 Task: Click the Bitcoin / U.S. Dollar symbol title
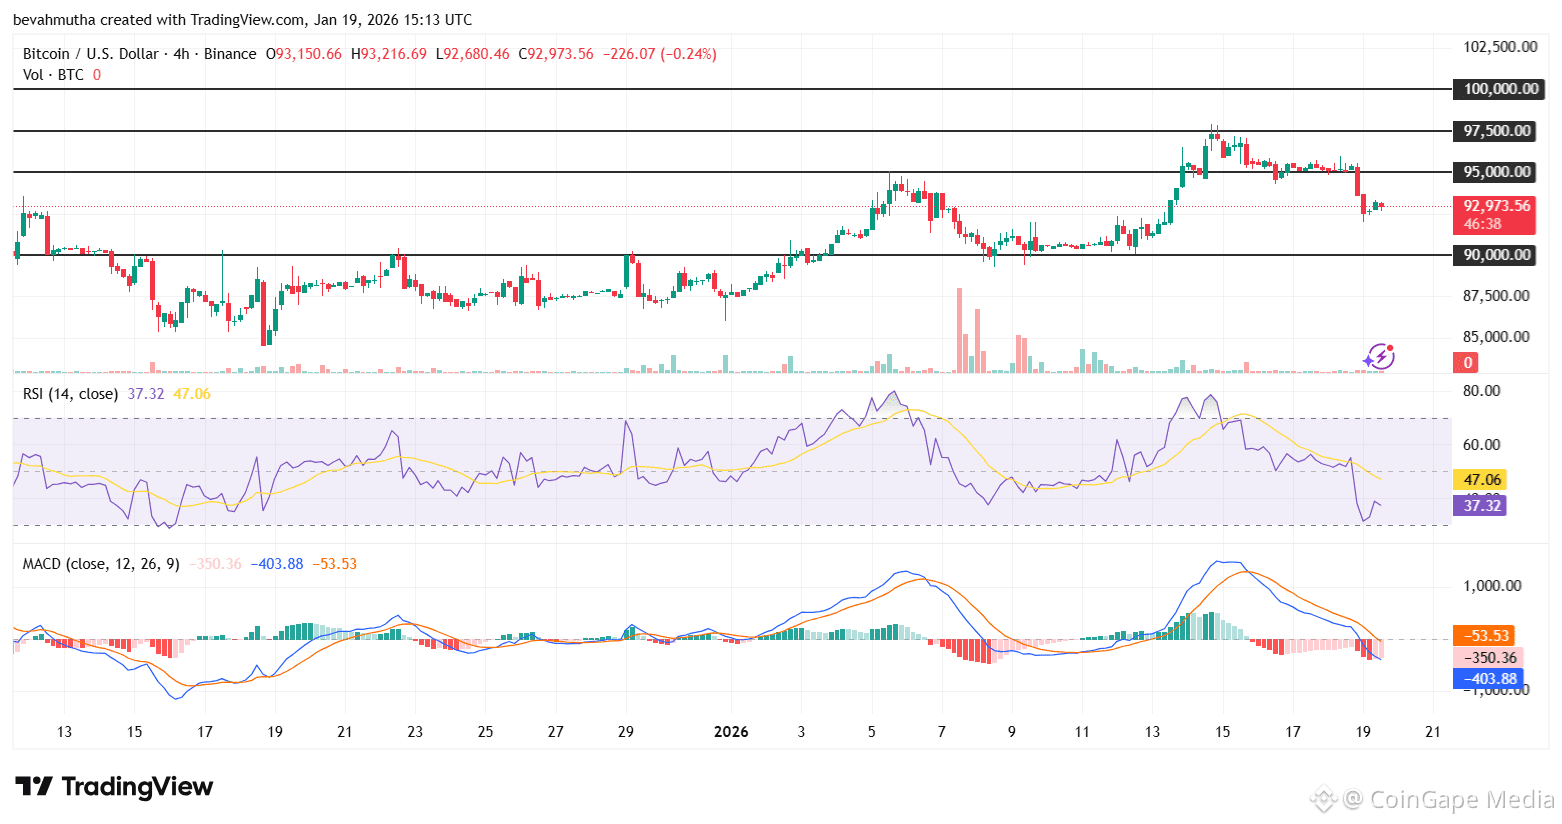click(90, 53)
